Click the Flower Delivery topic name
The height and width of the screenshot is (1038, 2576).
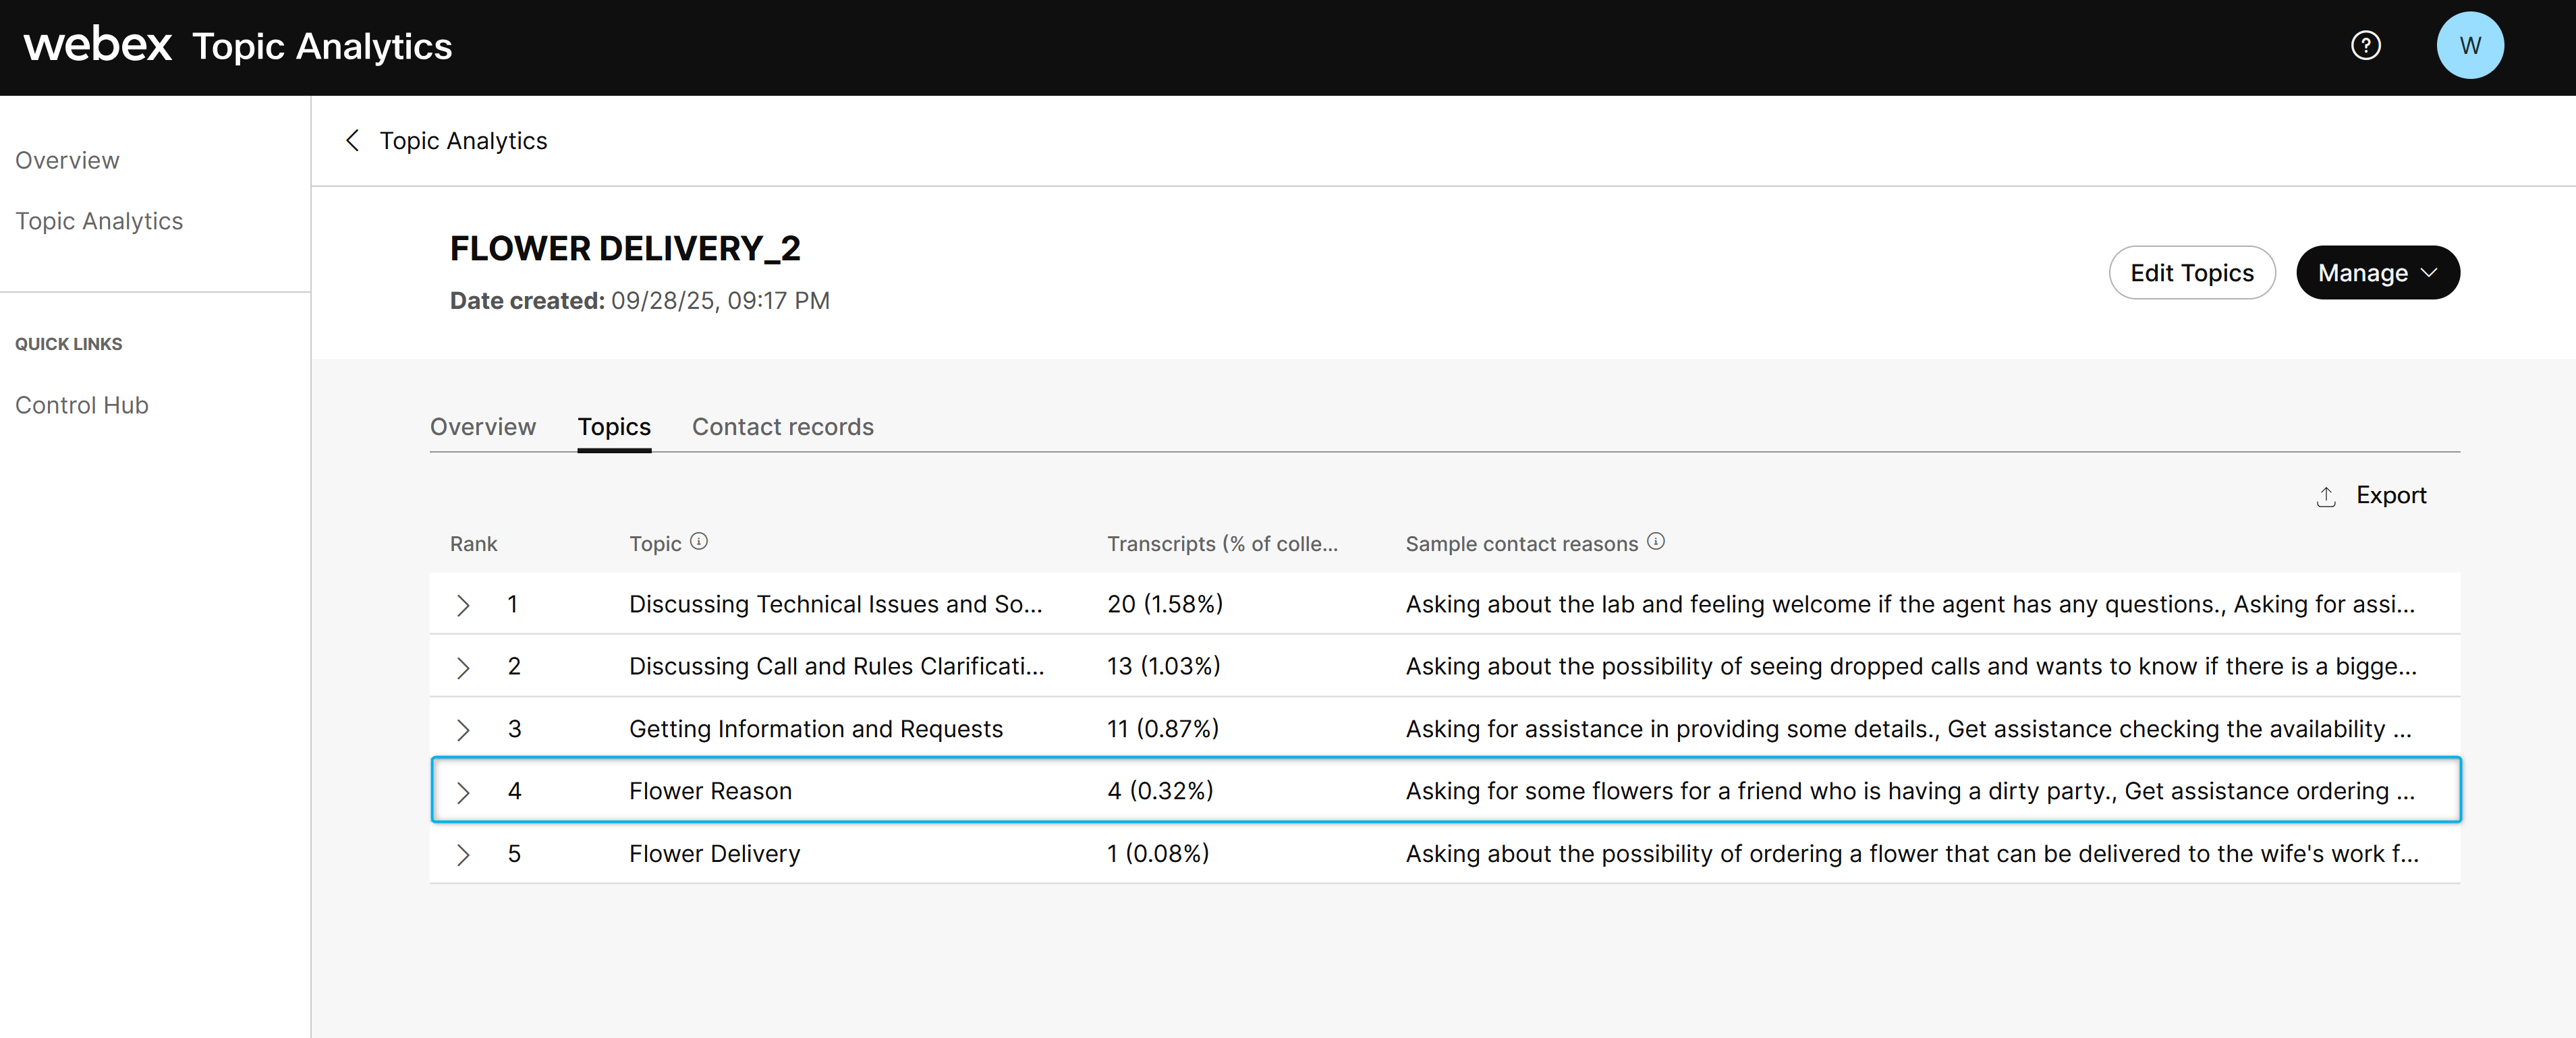714,854
